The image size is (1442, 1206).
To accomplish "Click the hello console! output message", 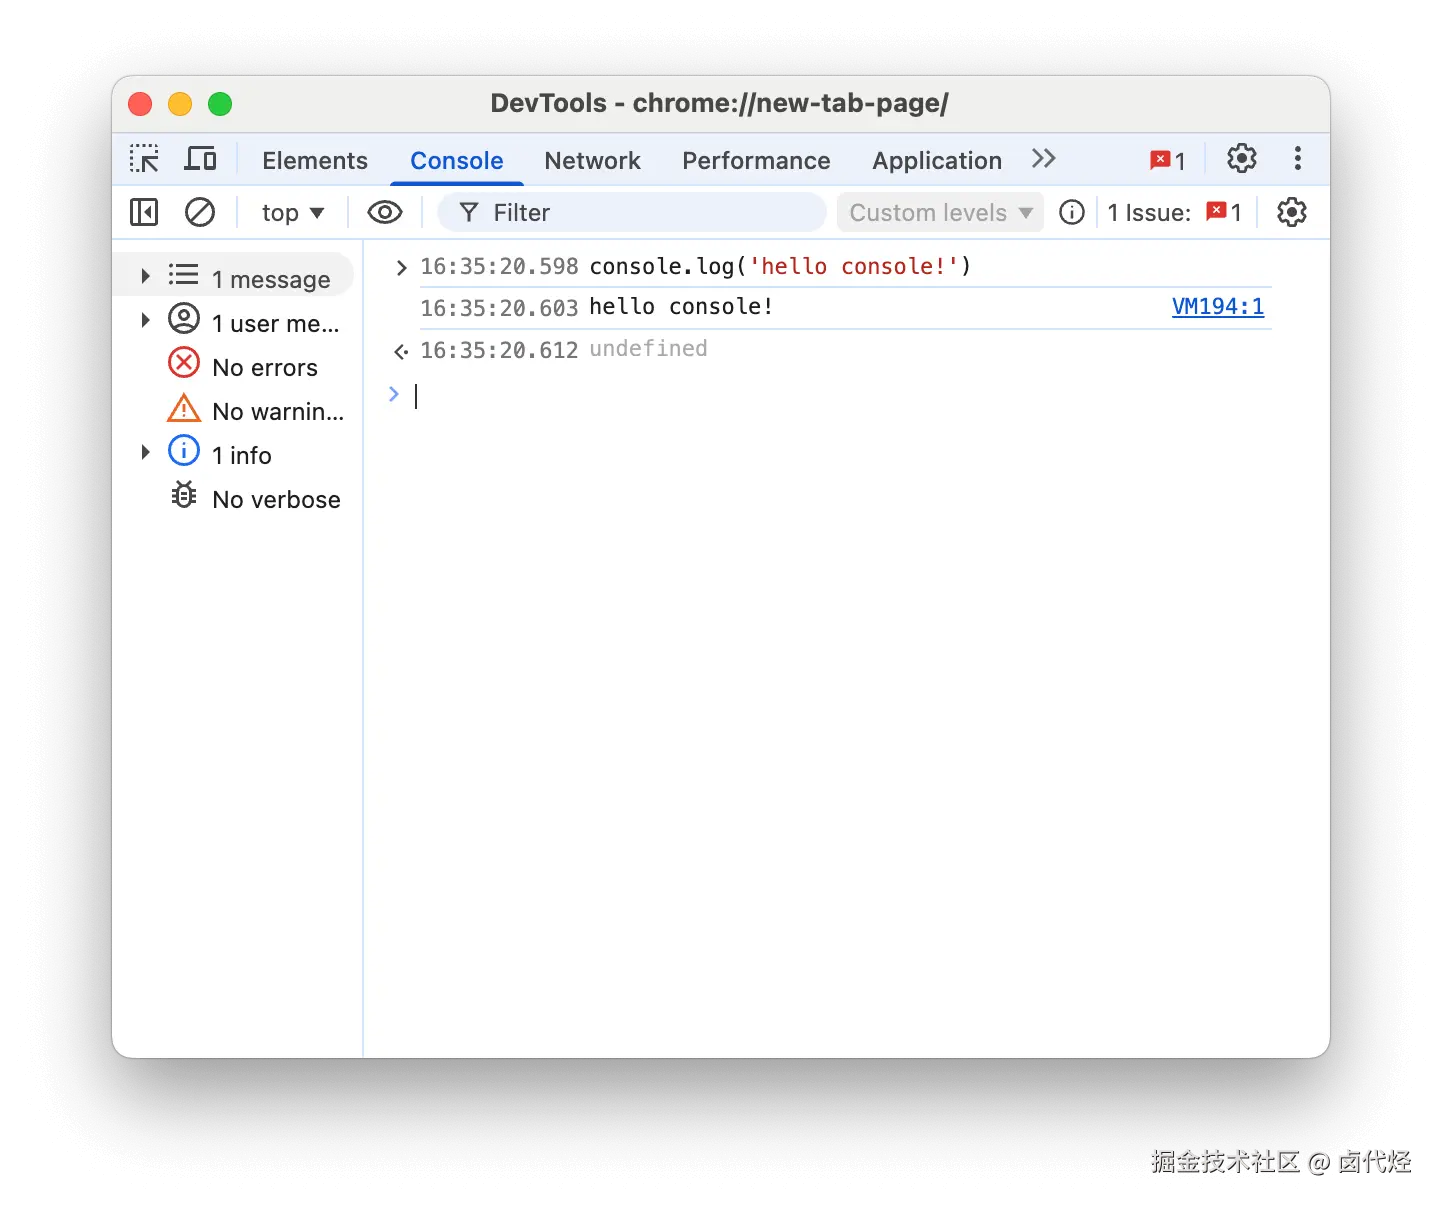I will pos(681,307).
